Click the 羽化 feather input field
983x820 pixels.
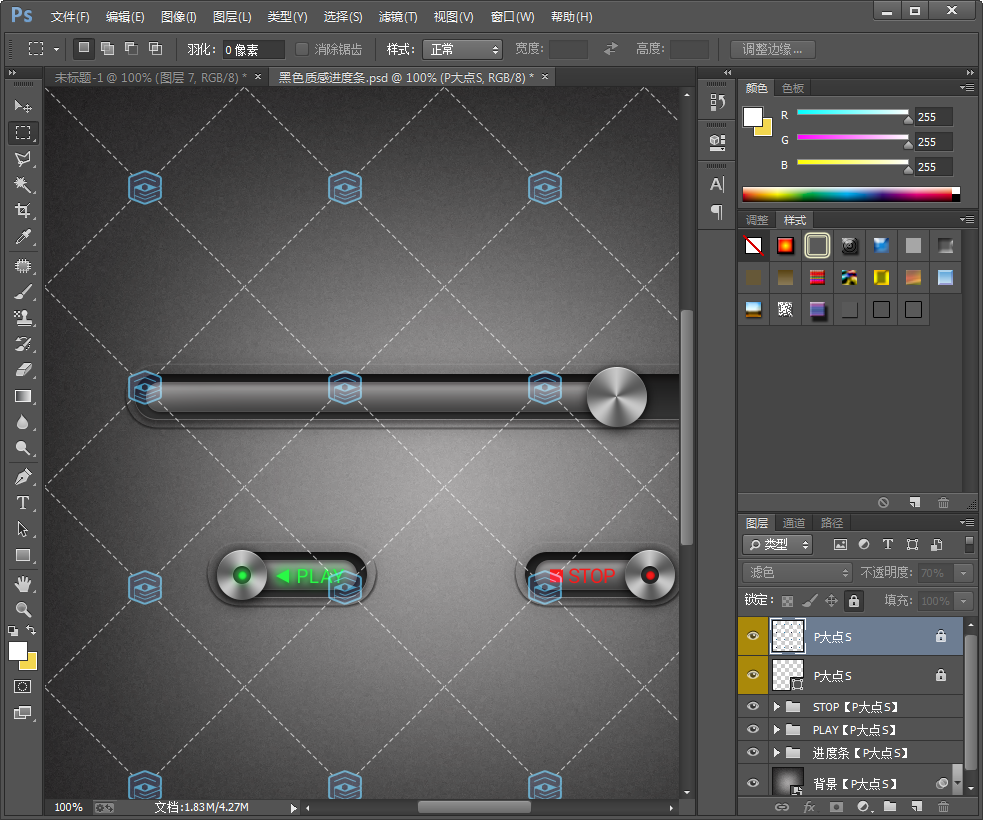[253, 49]
